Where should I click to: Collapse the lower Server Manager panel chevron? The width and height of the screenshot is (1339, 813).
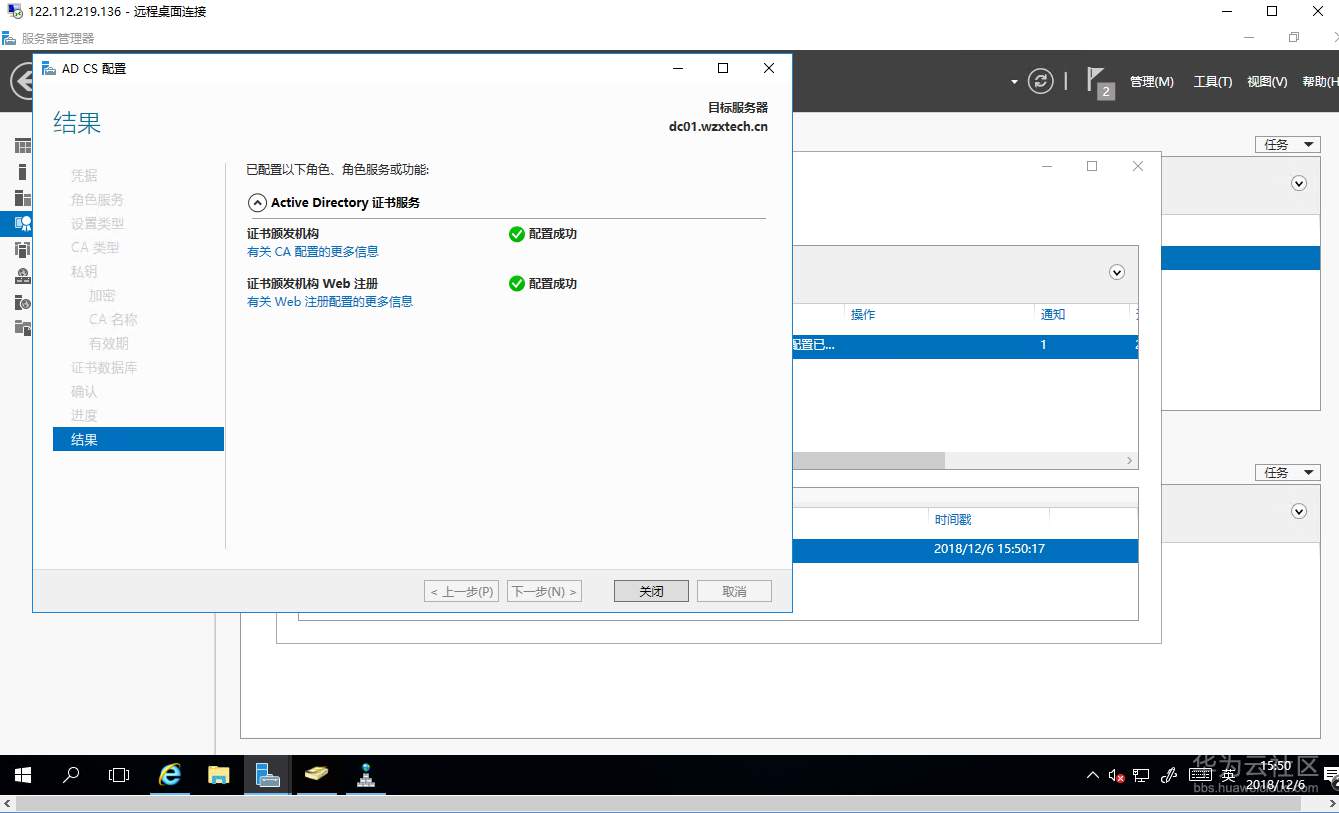(1299, 511)
